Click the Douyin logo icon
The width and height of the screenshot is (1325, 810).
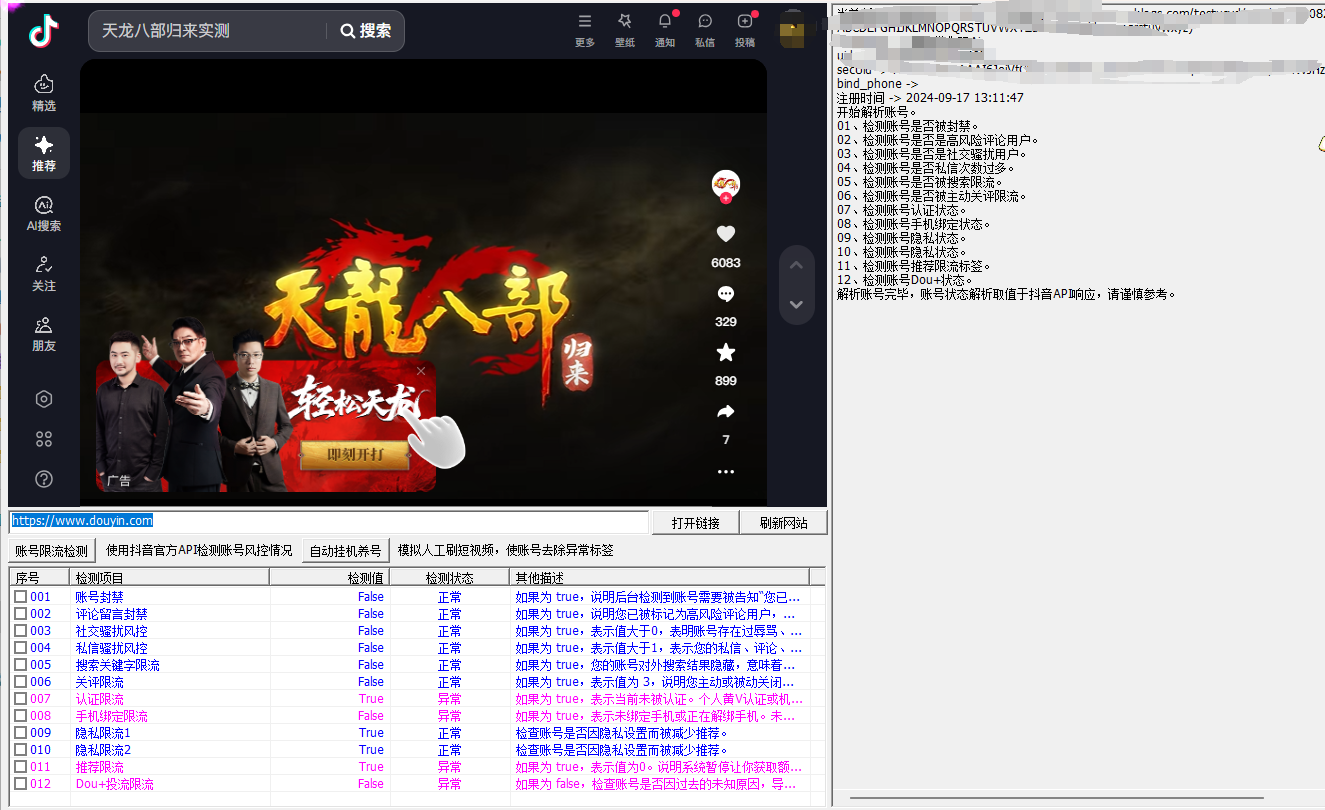click(44, 31)
